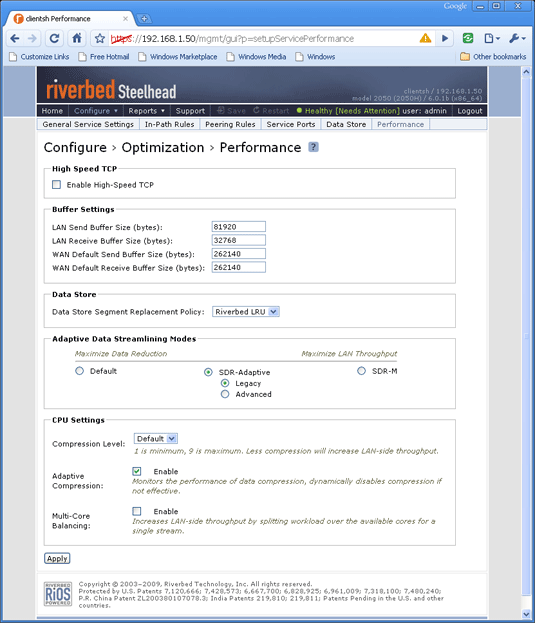Switch to General Service Settings tab
Image resolution: width=535 pixels, height=623 pixels.
[88, 124]
